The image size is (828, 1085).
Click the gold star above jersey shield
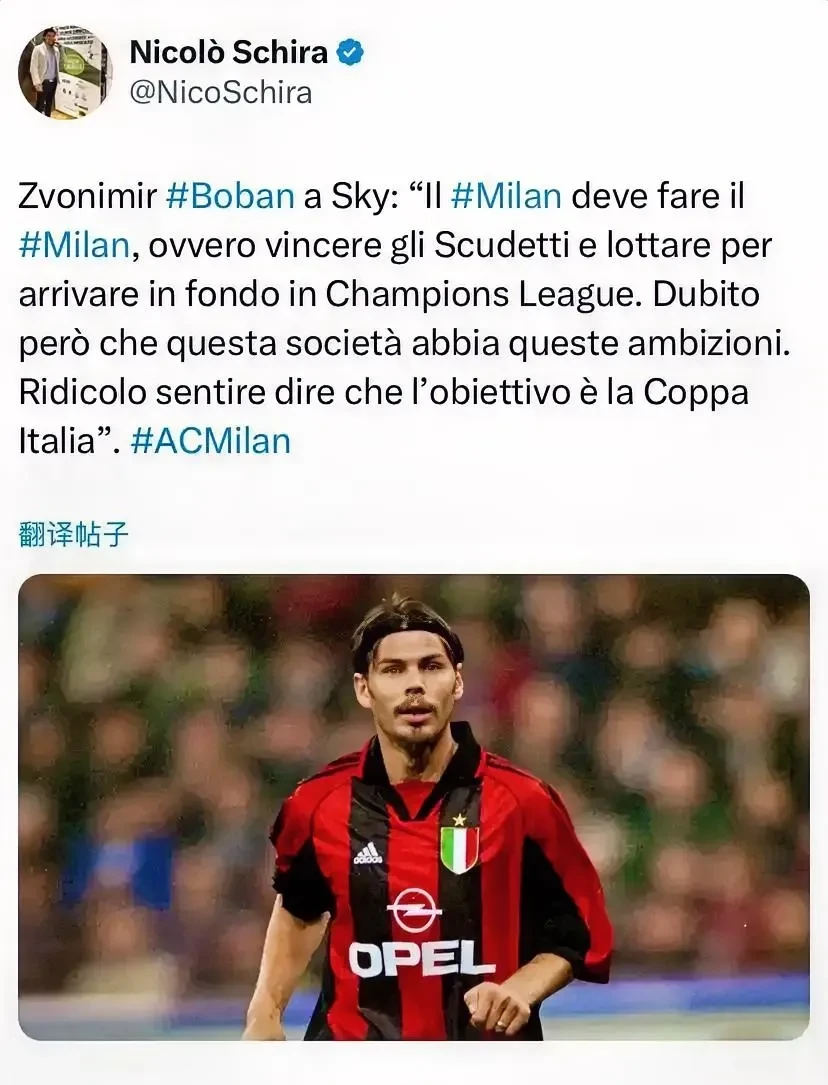459,819
